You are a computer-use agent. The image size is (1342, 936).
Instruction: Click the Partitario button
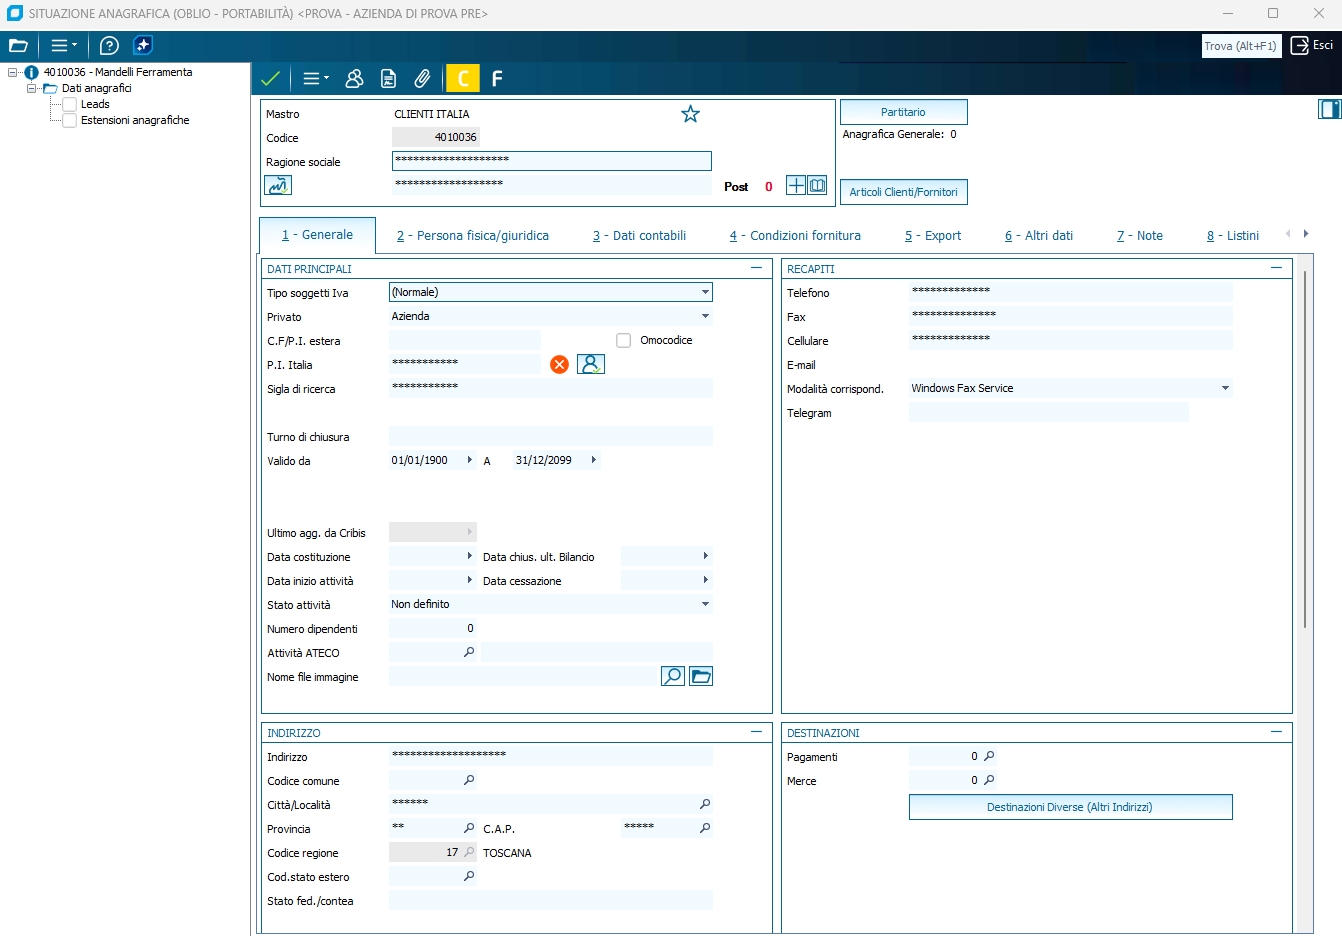903,112
